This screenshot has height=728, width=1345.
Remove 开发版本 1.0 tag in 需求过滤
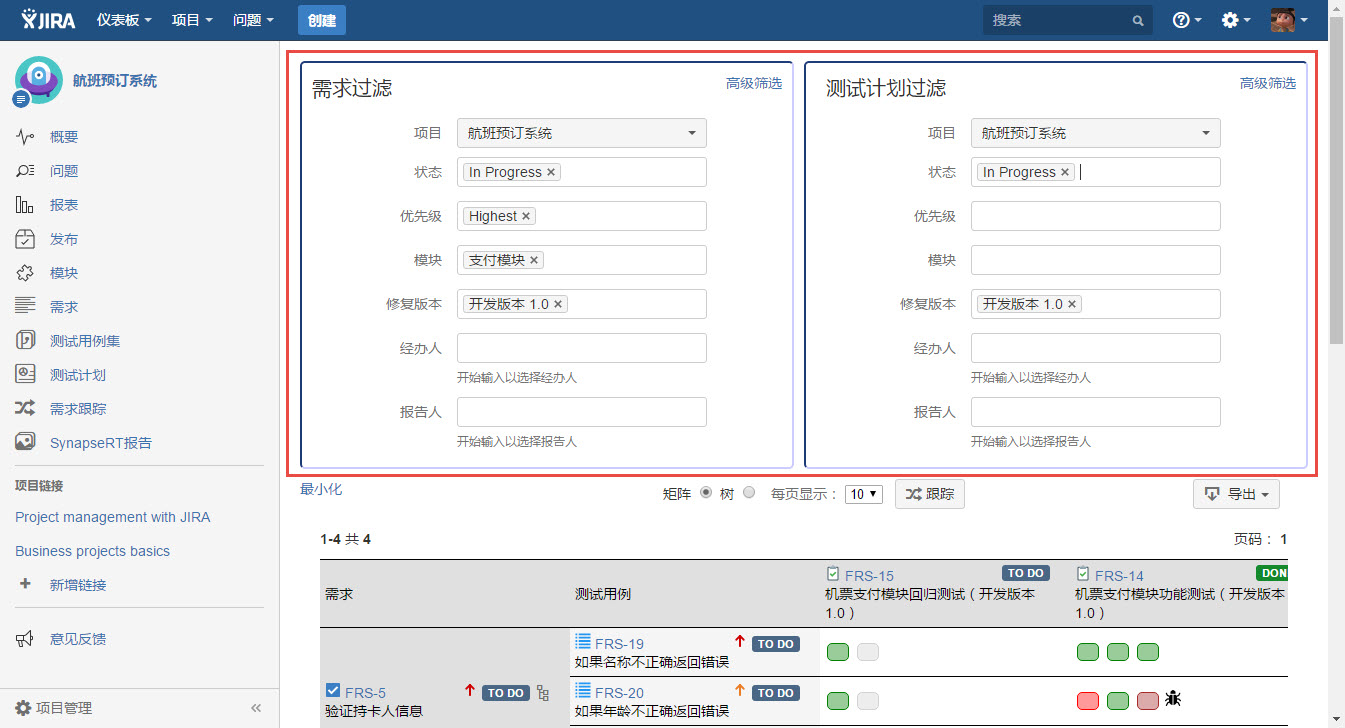point(558,304)
